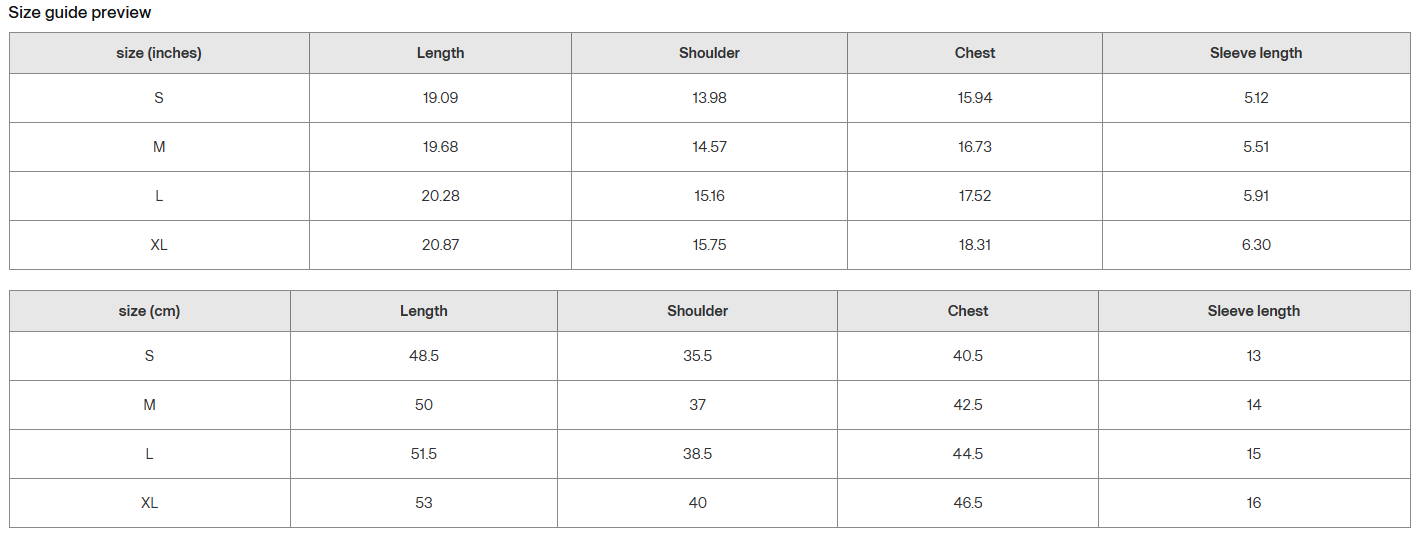Click the 48.5 length cell
This screenshot has height=538, width=1417.
coord(424,356)
